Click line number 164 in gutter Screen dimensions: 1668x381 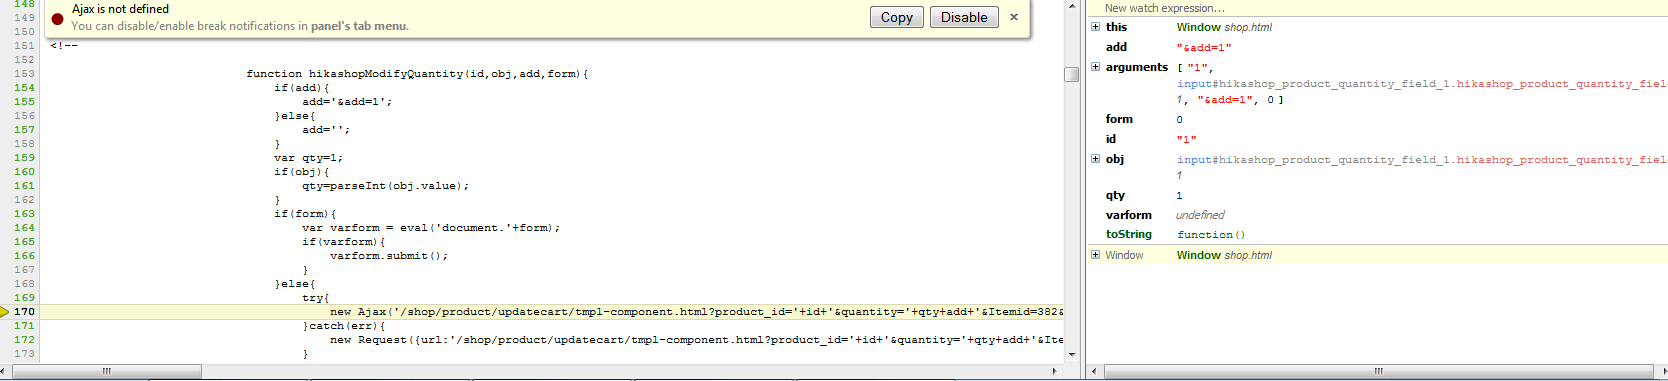pyautogui.click(x=24, y=228)
